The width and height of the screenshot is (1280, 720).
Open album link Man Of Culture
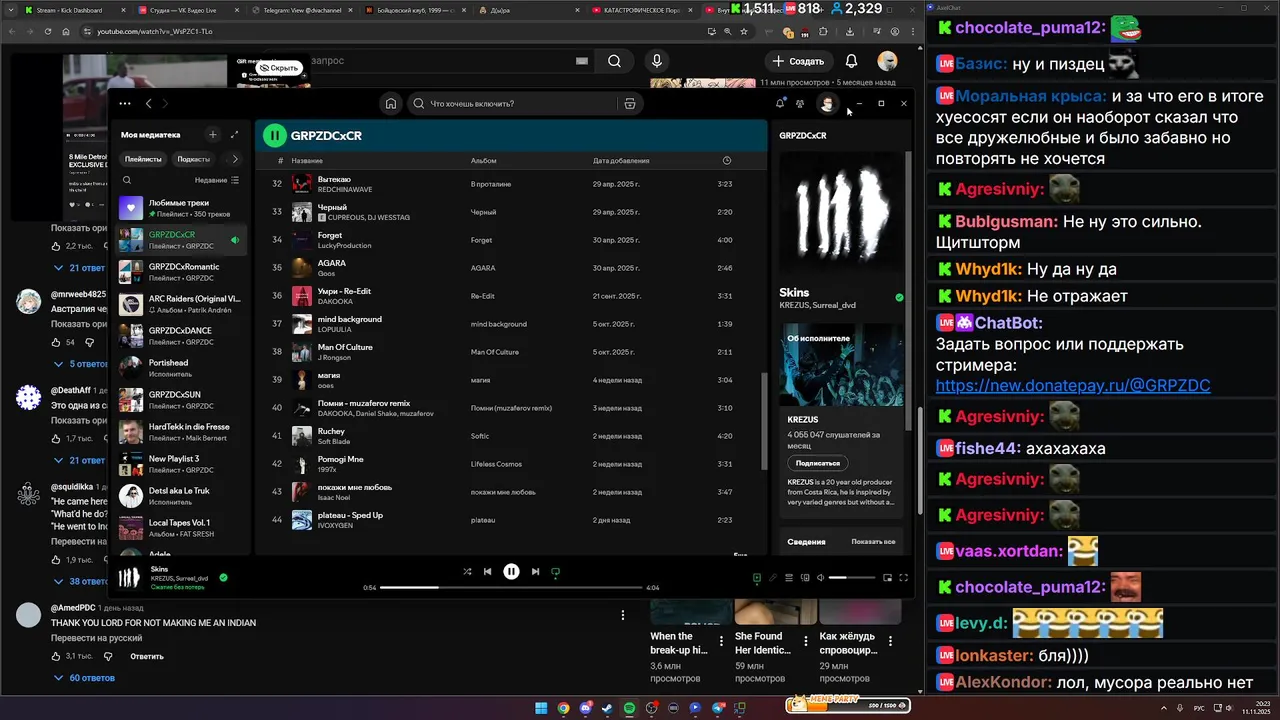[x=495, y=352]
